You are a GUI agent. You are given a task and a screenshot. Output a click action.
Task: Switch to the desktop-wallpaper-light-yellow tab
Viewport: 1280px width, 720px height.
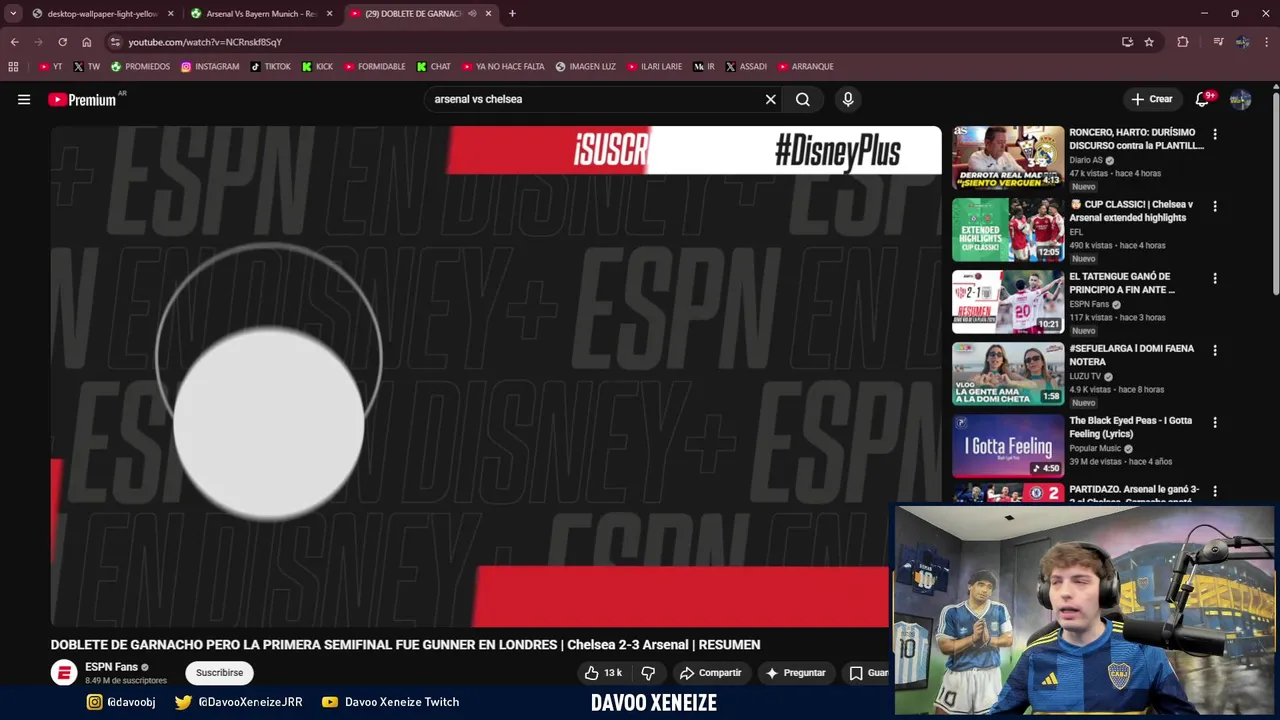[x=101, y=14]
